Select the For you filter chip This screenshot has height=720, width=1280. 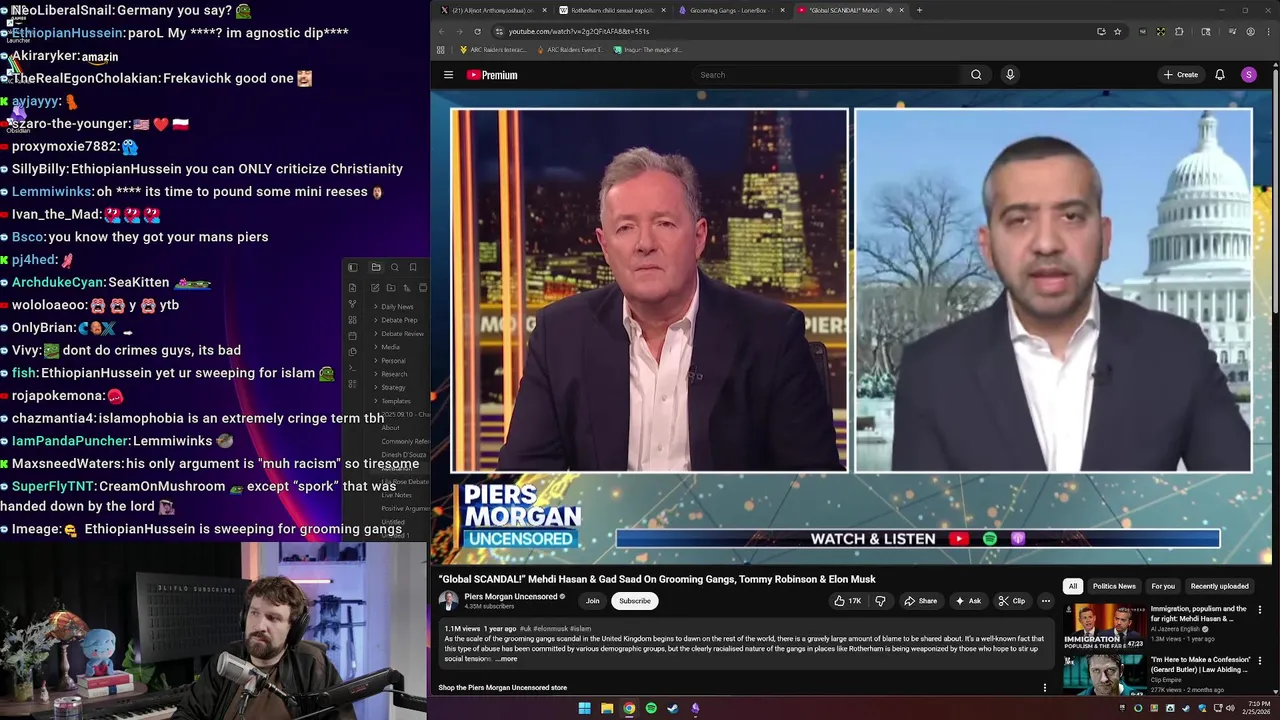pos(1163,586)
